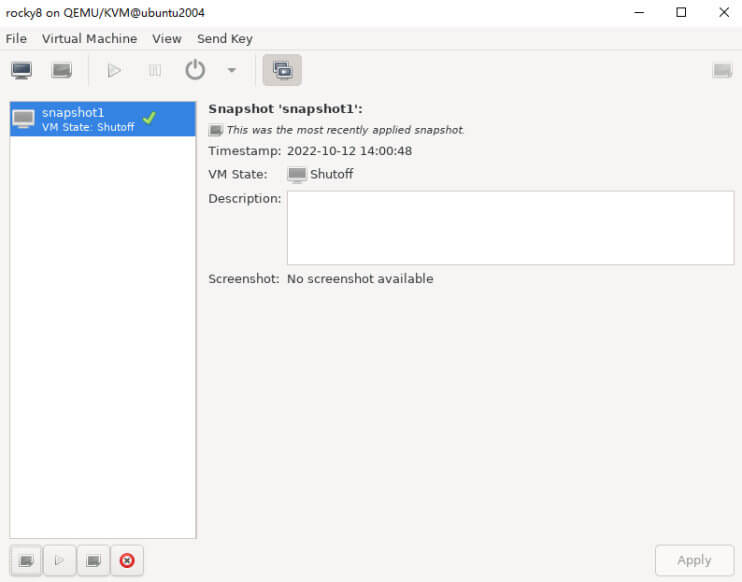Select snapshot1 in the snapshot list
Viewport: 742px width, 582px height.
pos(103,119)
